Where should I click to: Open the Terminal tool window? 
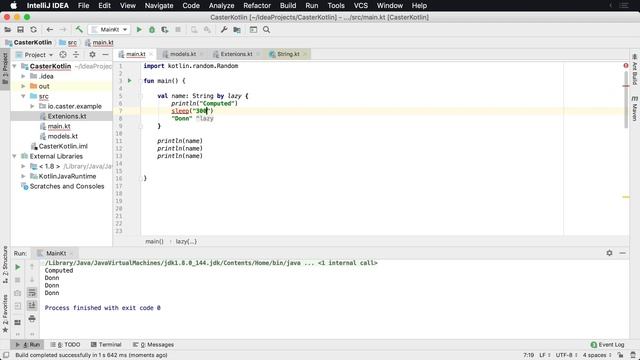(106, 344)
